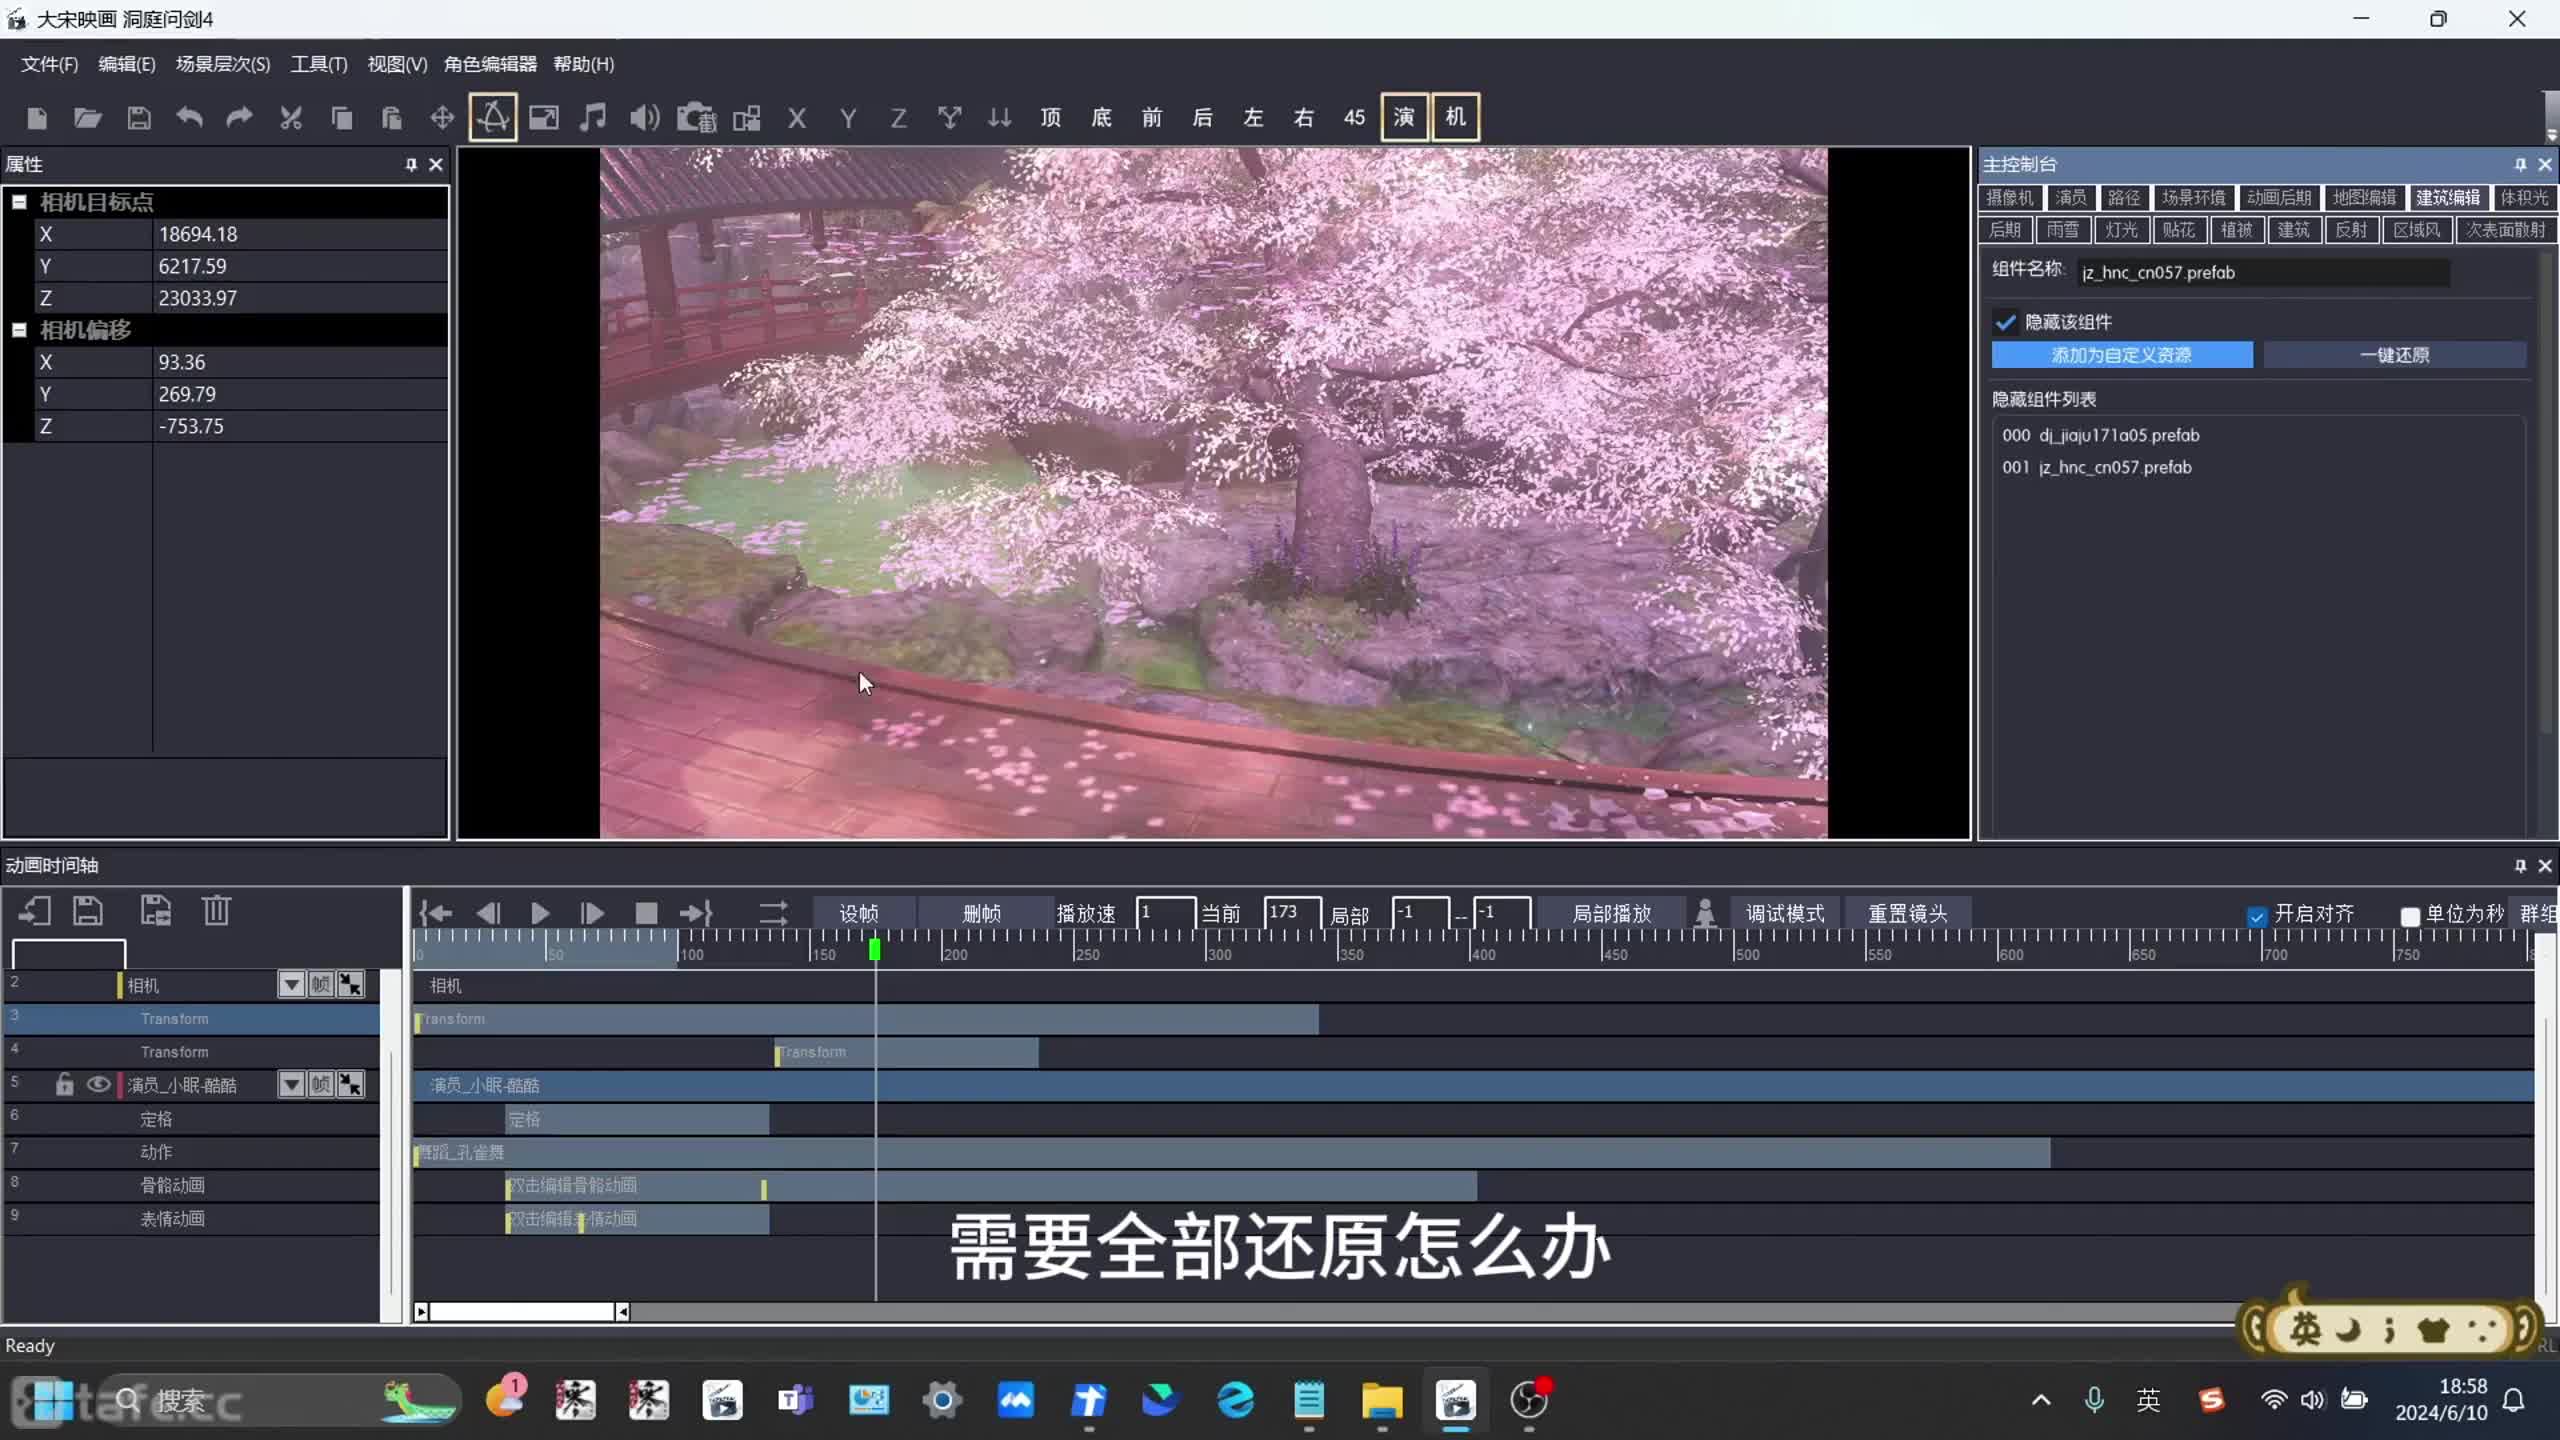Select 000 dj_jiaju171a05.prefab in hidden list
2560x1440 pixels.
click(x=2102, y=435)
